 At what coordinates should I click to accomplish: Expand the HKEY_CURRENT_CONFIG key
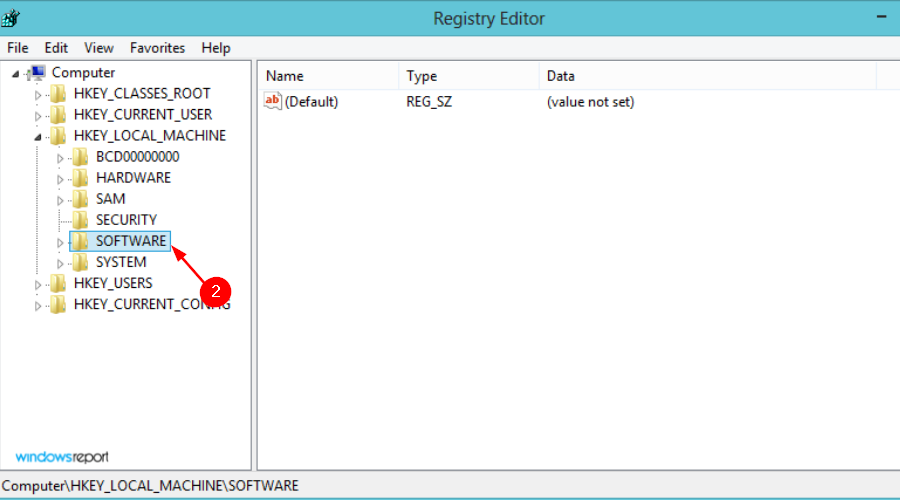pyautogui.click(x=38, y=306)
